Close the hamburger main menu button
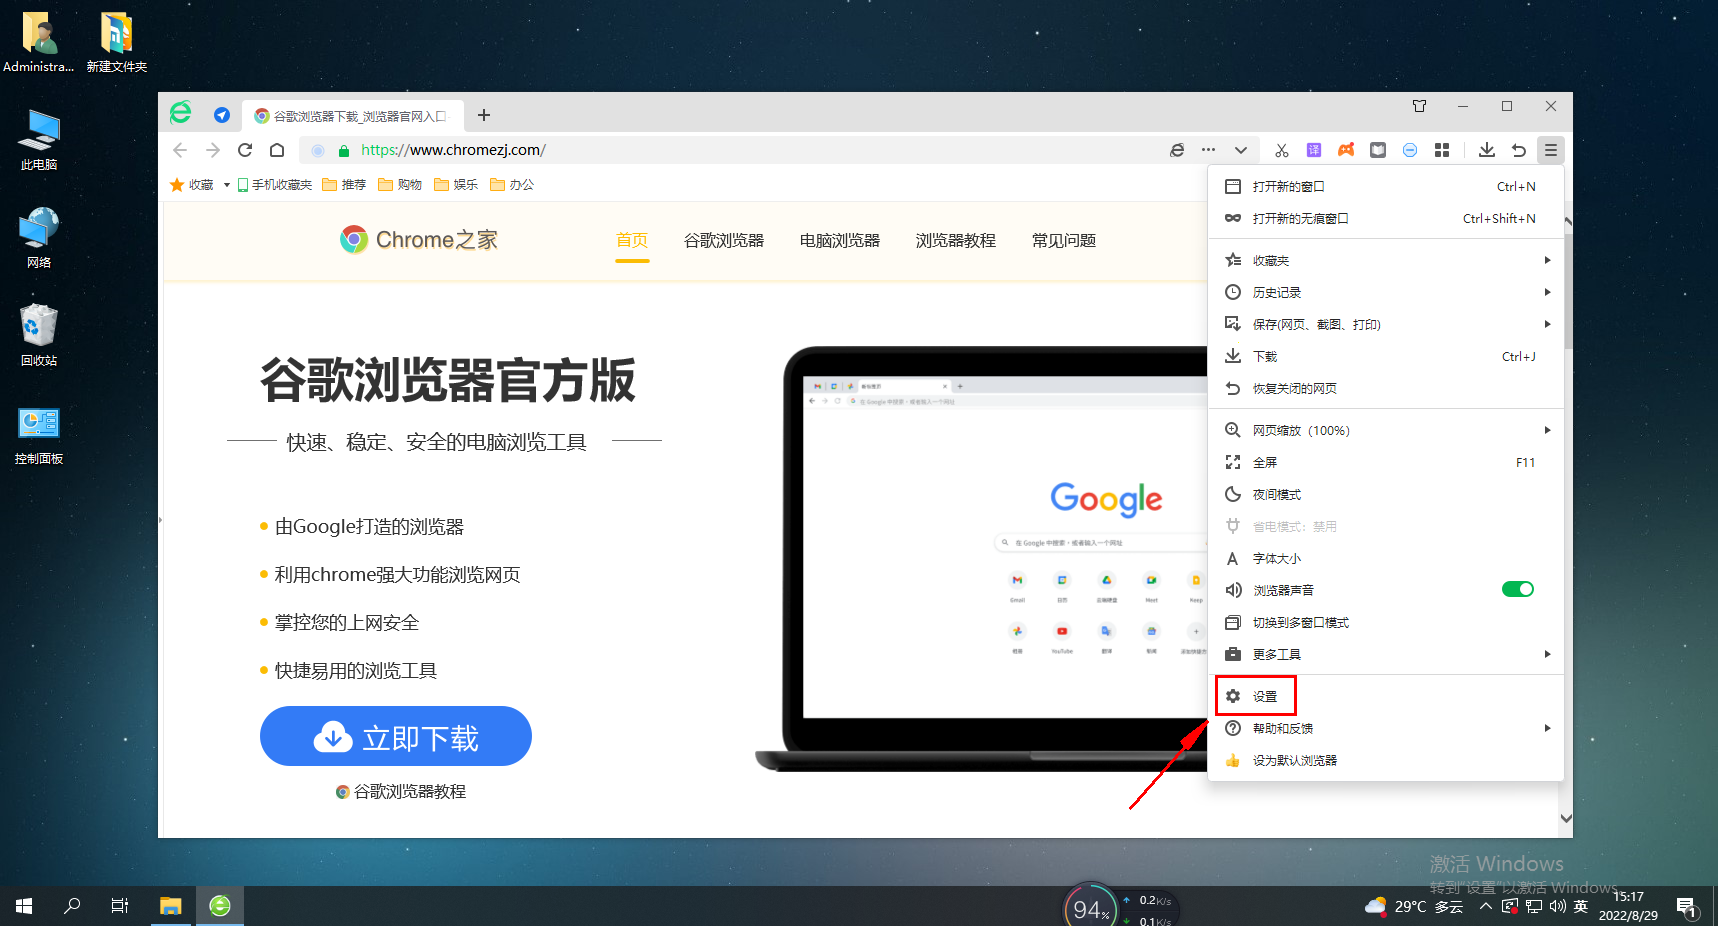Screen dimensions: 1718x926 1551,150
